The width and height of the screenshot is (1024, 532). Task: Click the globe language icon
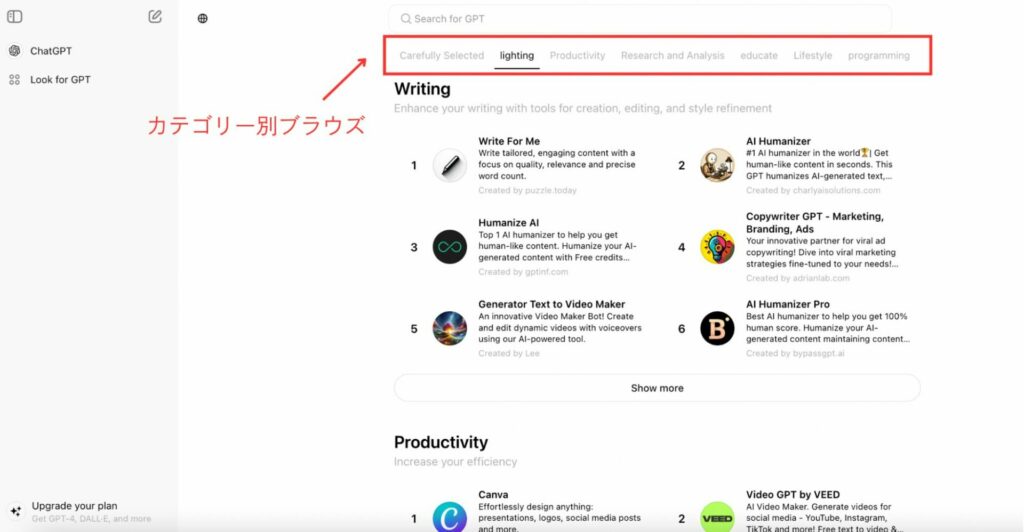[x=202, y=18]
